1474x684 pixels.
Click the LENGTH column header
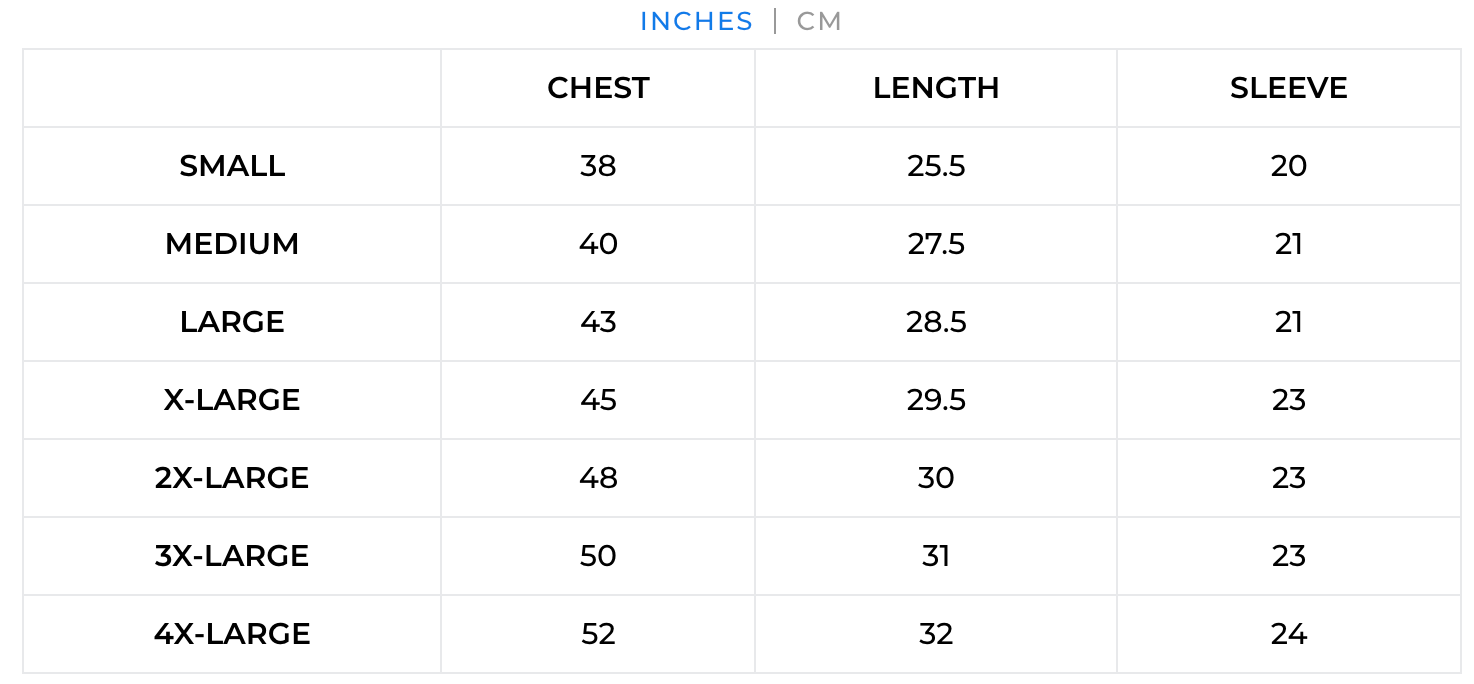click(x=936, y=88)
